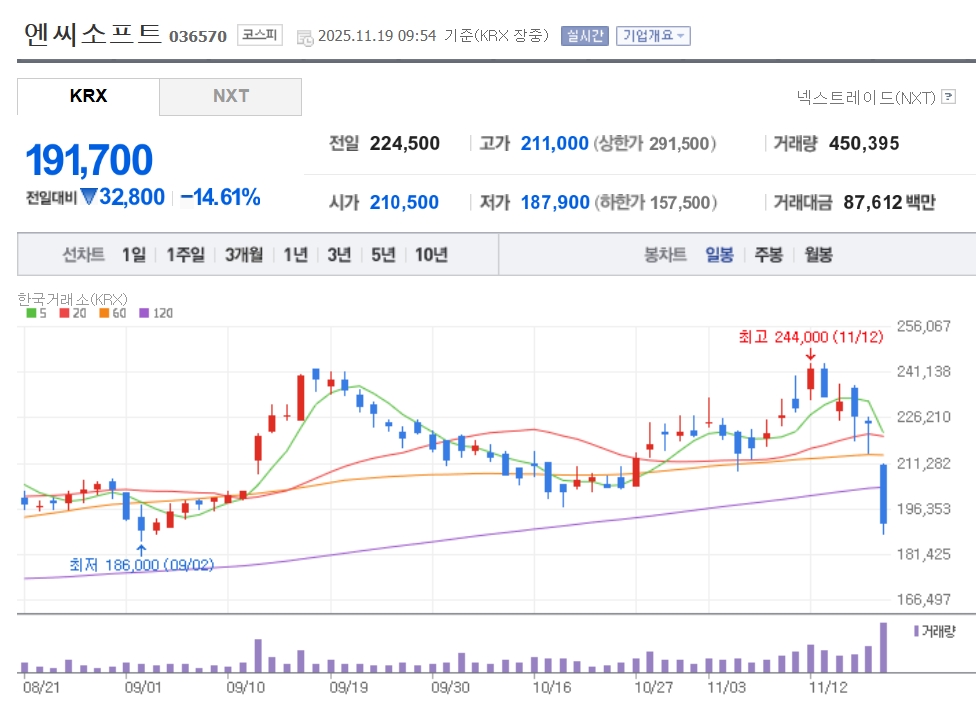Click the green 5-day moving average swatch
The height and width of the screenshot is (718, 976).
(x=30, y=313)
